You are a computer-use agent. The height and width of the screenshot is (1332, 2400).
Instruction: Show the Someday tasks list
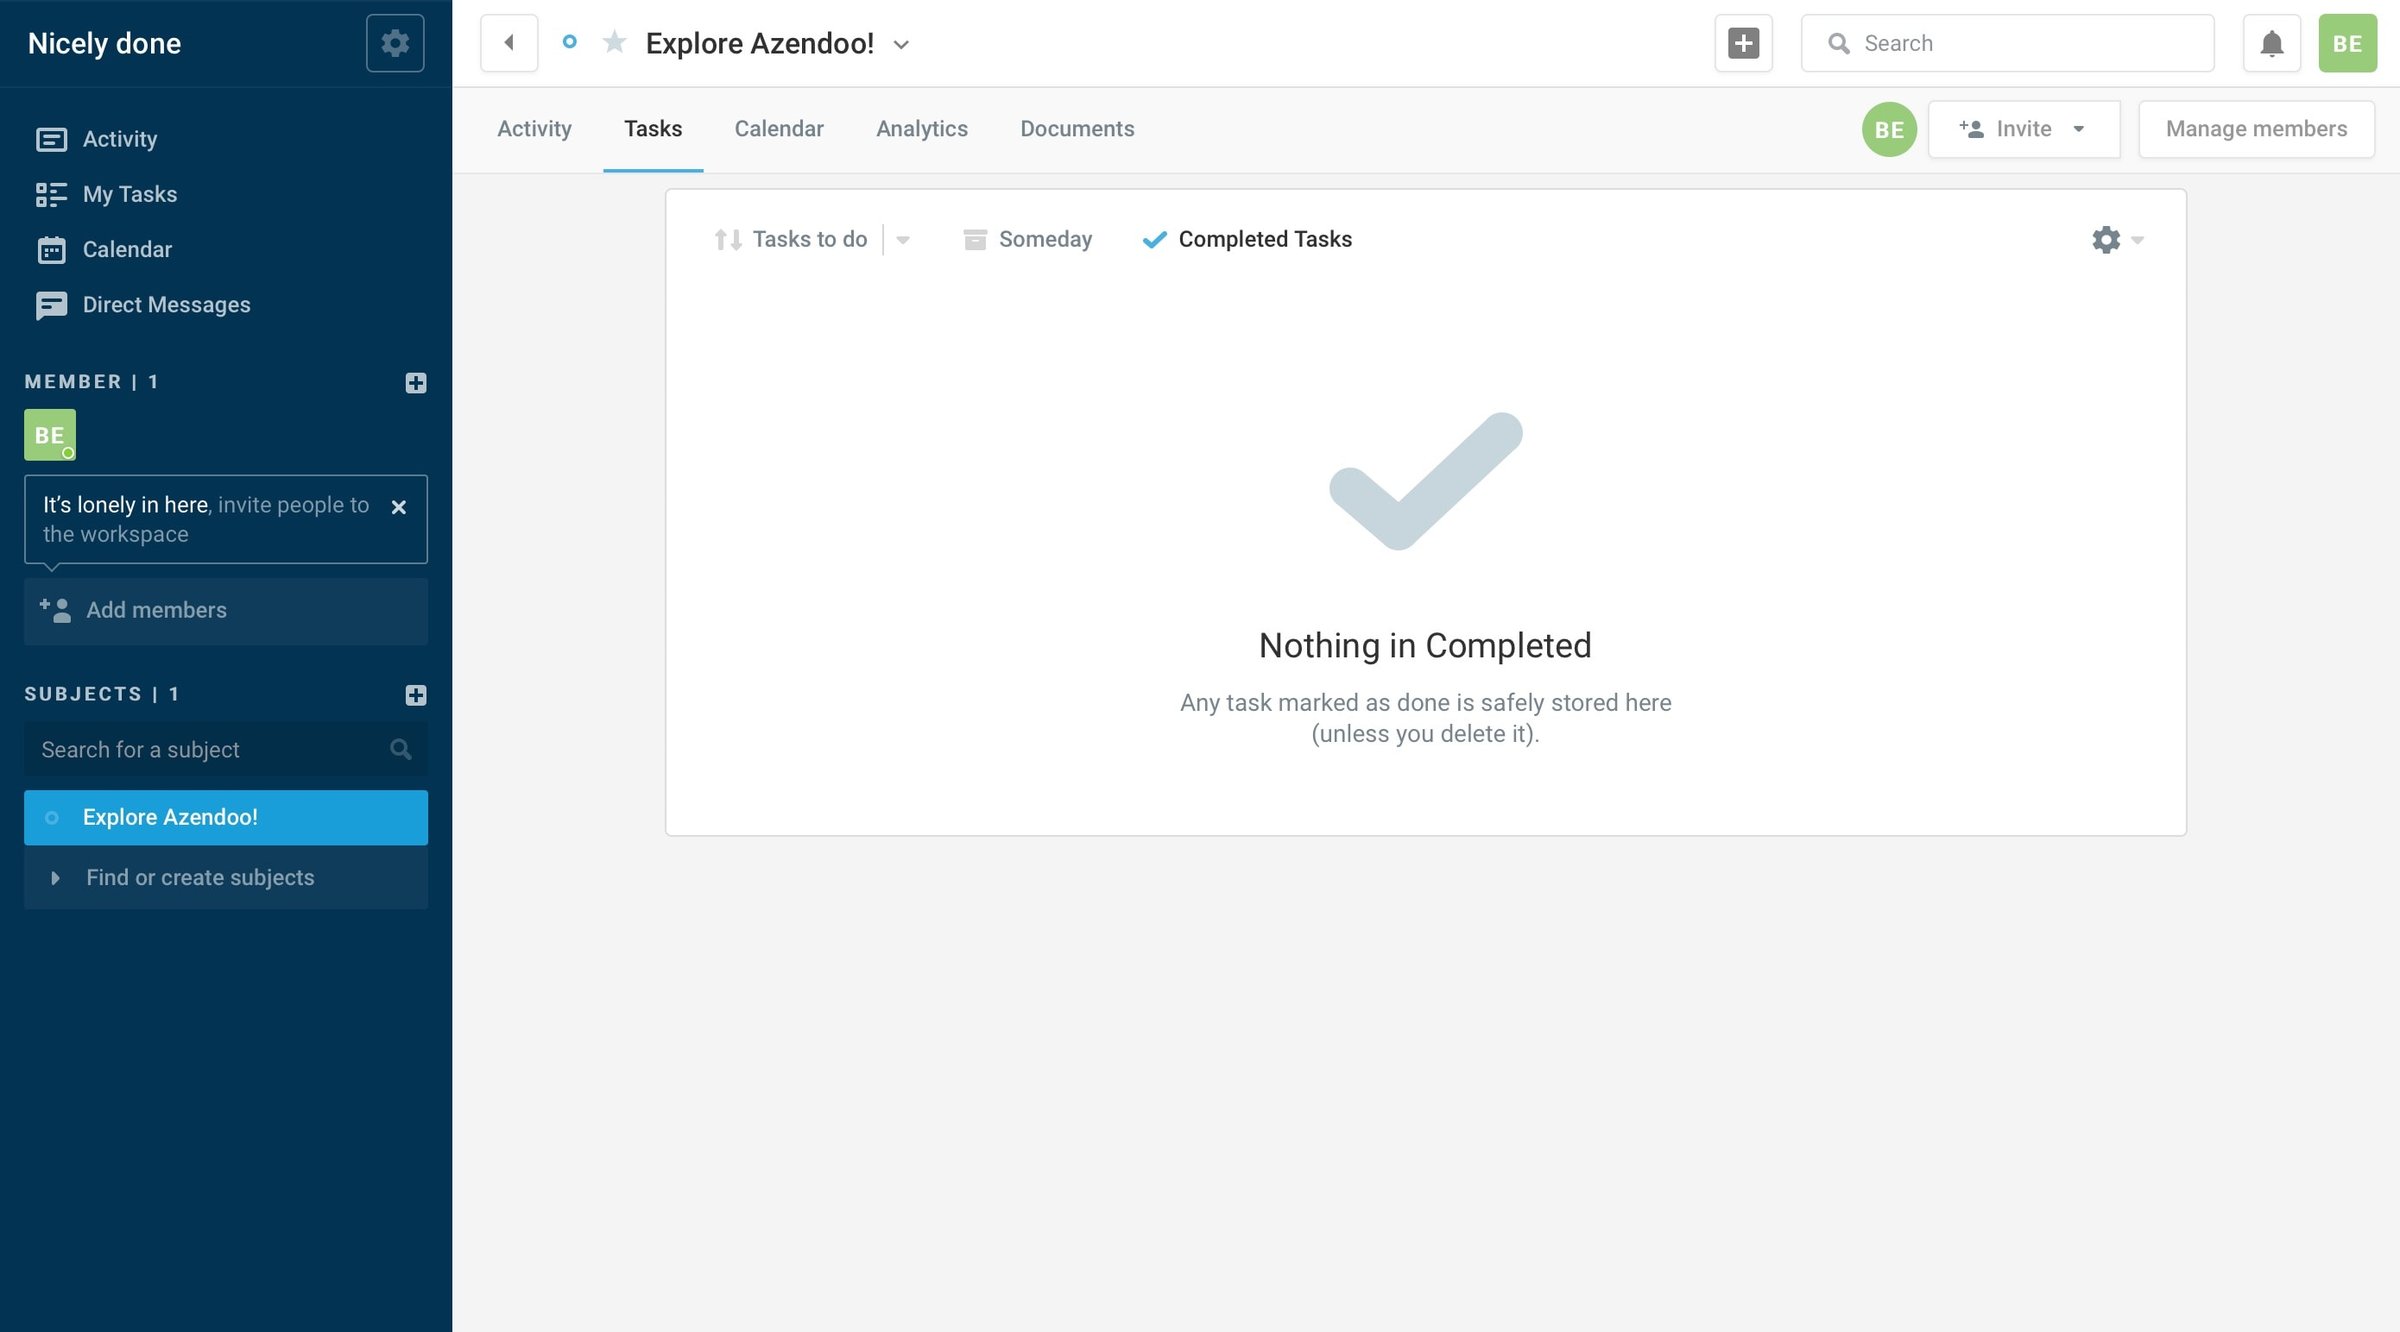1027,239
